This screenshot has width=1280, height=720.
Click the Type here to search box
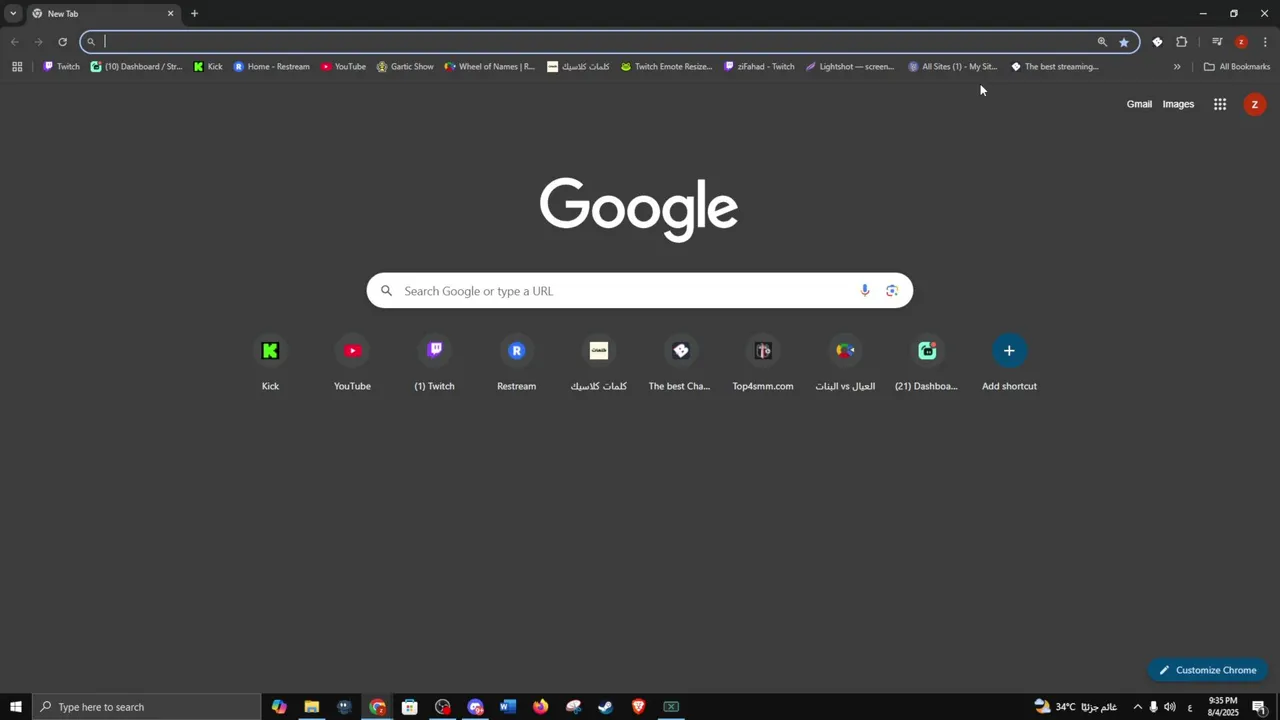(x=146, y=707)
